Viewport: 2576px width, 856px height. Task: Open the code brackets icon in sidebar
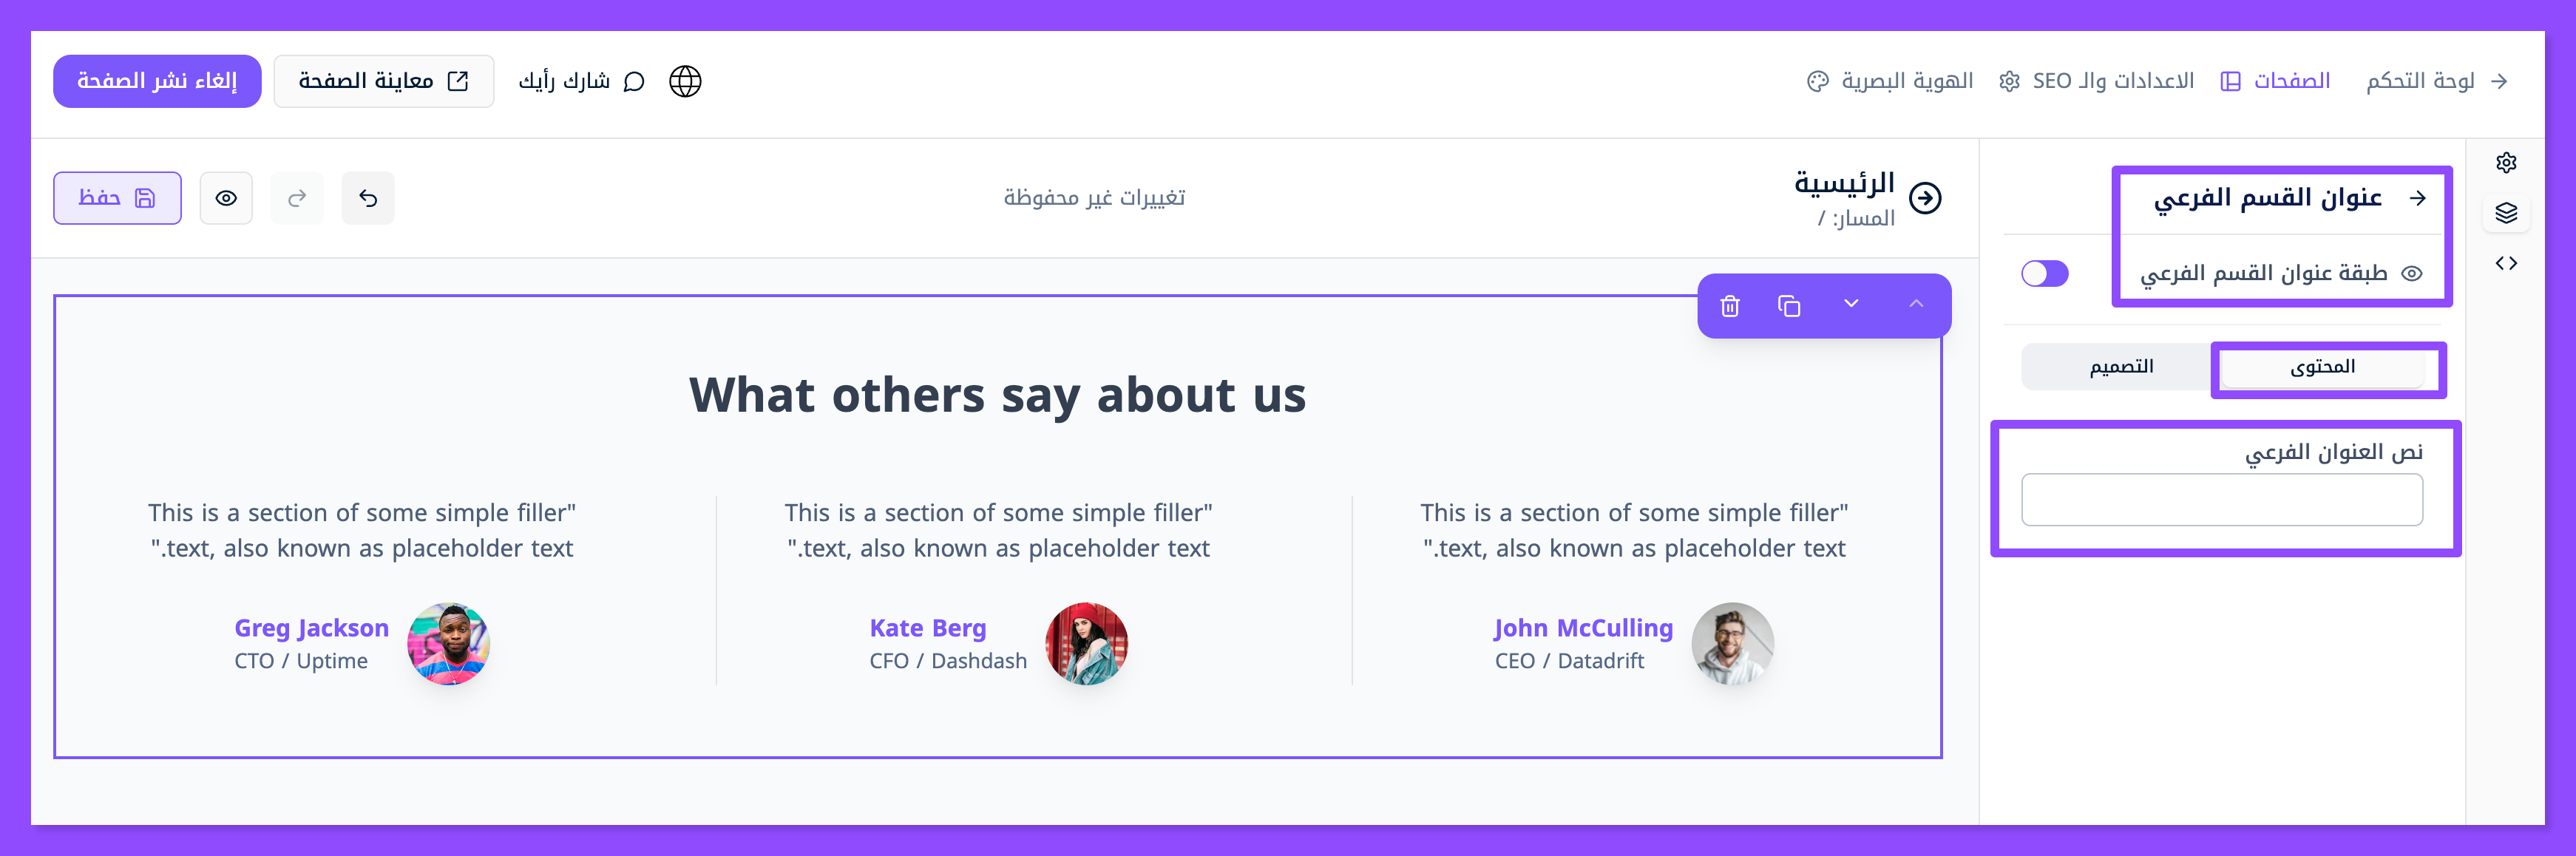pos(2505,263)
